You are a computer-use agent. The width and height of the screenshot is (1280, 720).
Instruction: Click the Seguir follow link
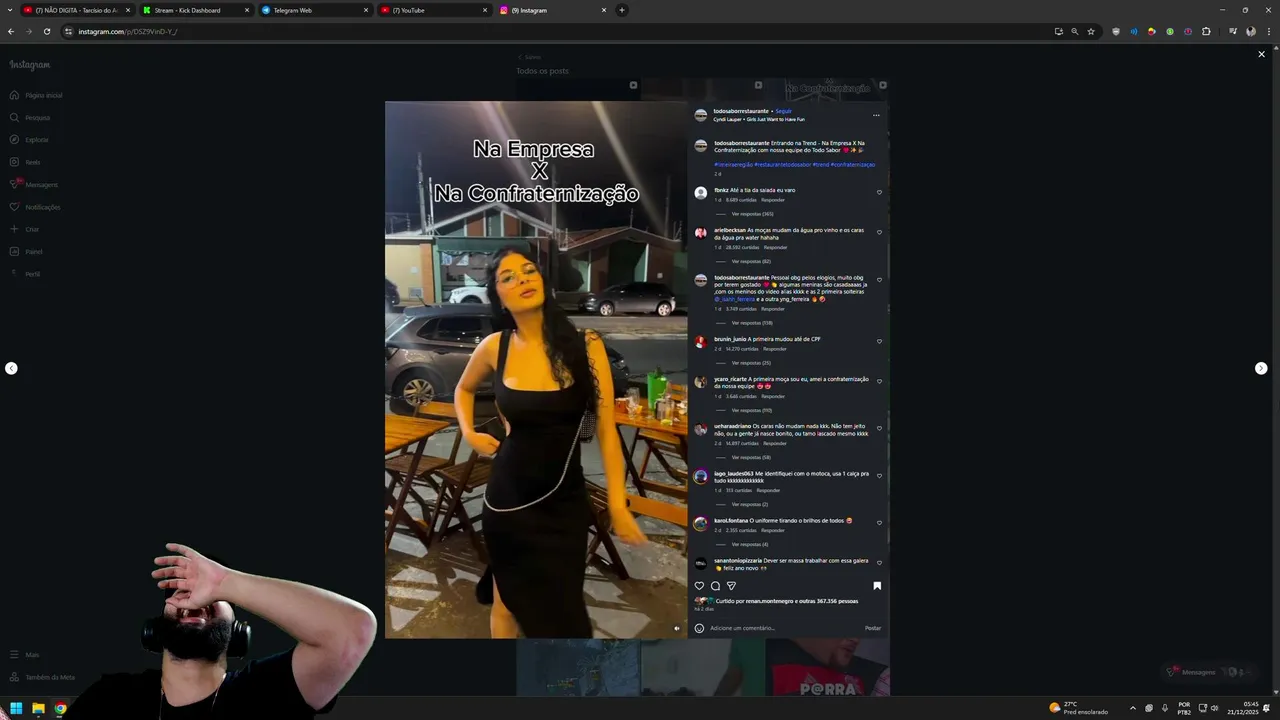[x=784, y=111]
